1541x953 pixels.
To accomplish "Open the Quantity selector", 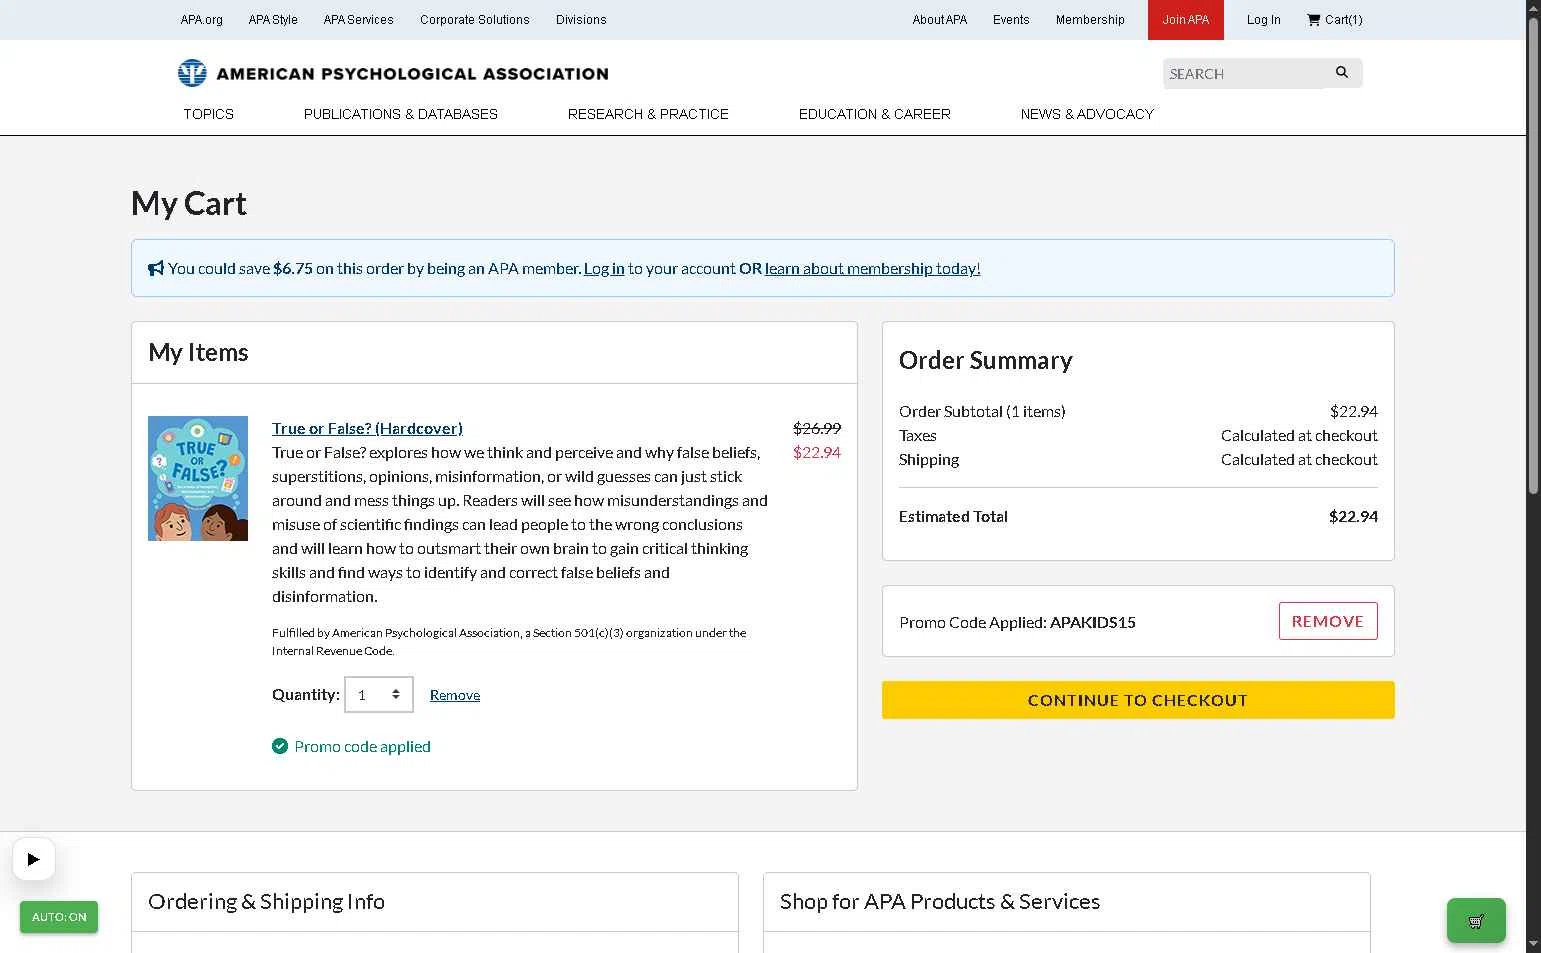I will coord(379,695).
